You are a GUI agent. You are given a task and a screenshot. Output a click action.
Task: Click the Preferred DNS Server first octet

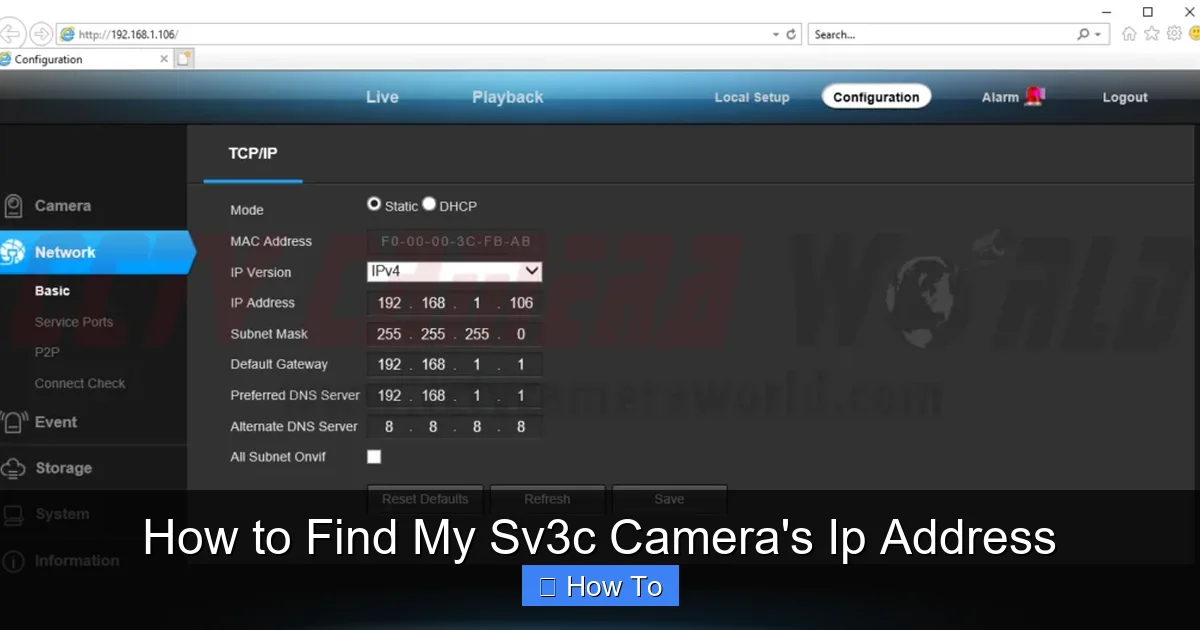point(389,395)
